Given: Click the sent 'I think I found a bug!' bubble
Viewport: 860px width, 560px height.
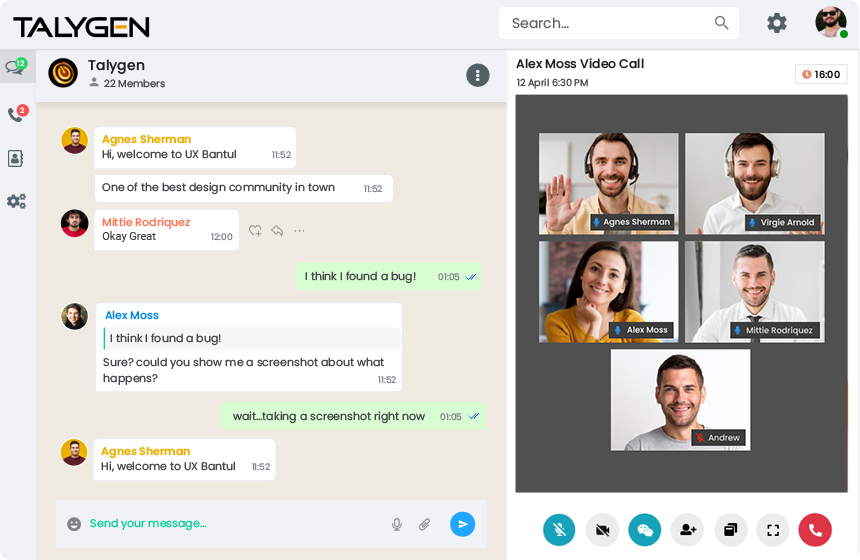Looking at the screenshot, I should (x=388, y=276).
